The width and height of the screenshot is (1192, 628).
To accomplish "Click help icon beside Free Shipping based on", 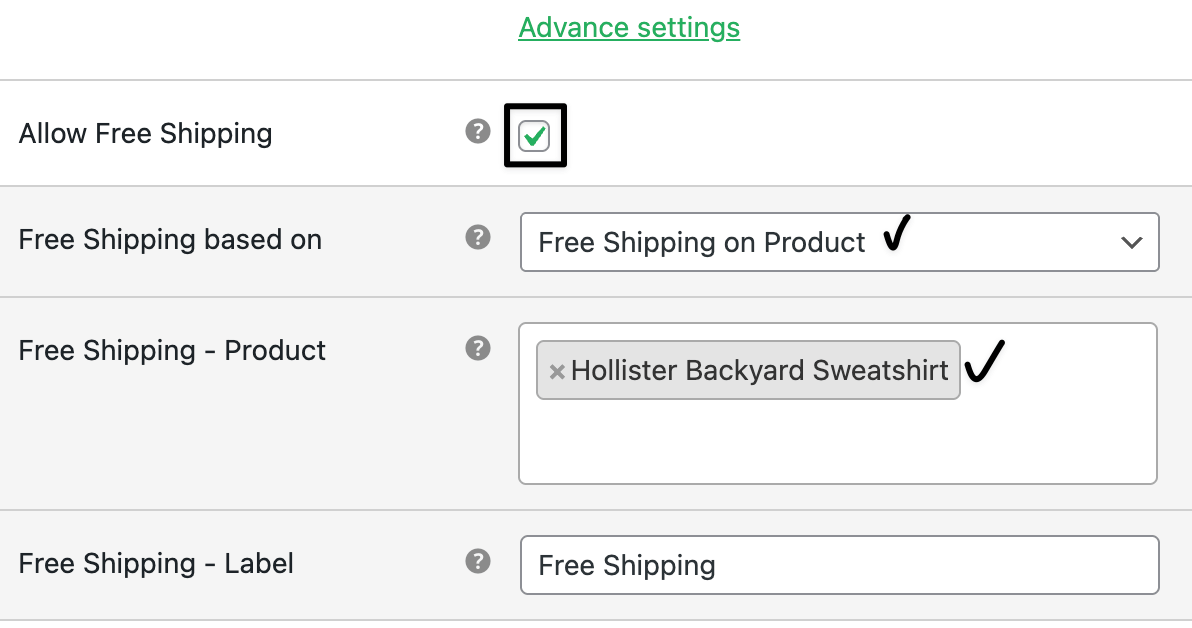I will [x=478, y=238].
